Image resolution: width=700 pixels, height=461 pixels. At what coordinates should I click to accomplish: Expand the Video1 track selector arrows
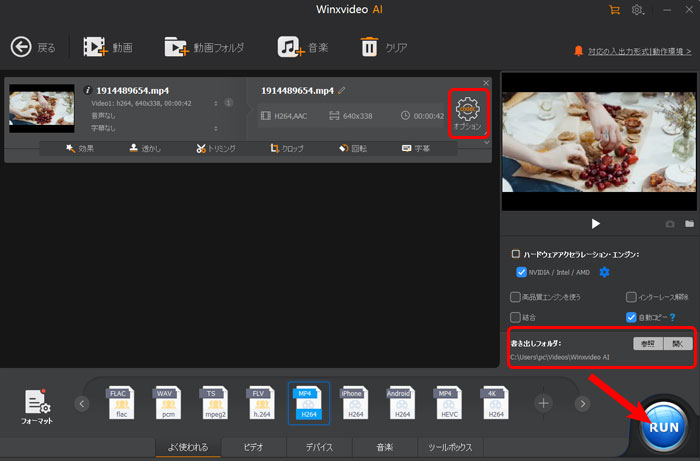(x=216, y=103)
